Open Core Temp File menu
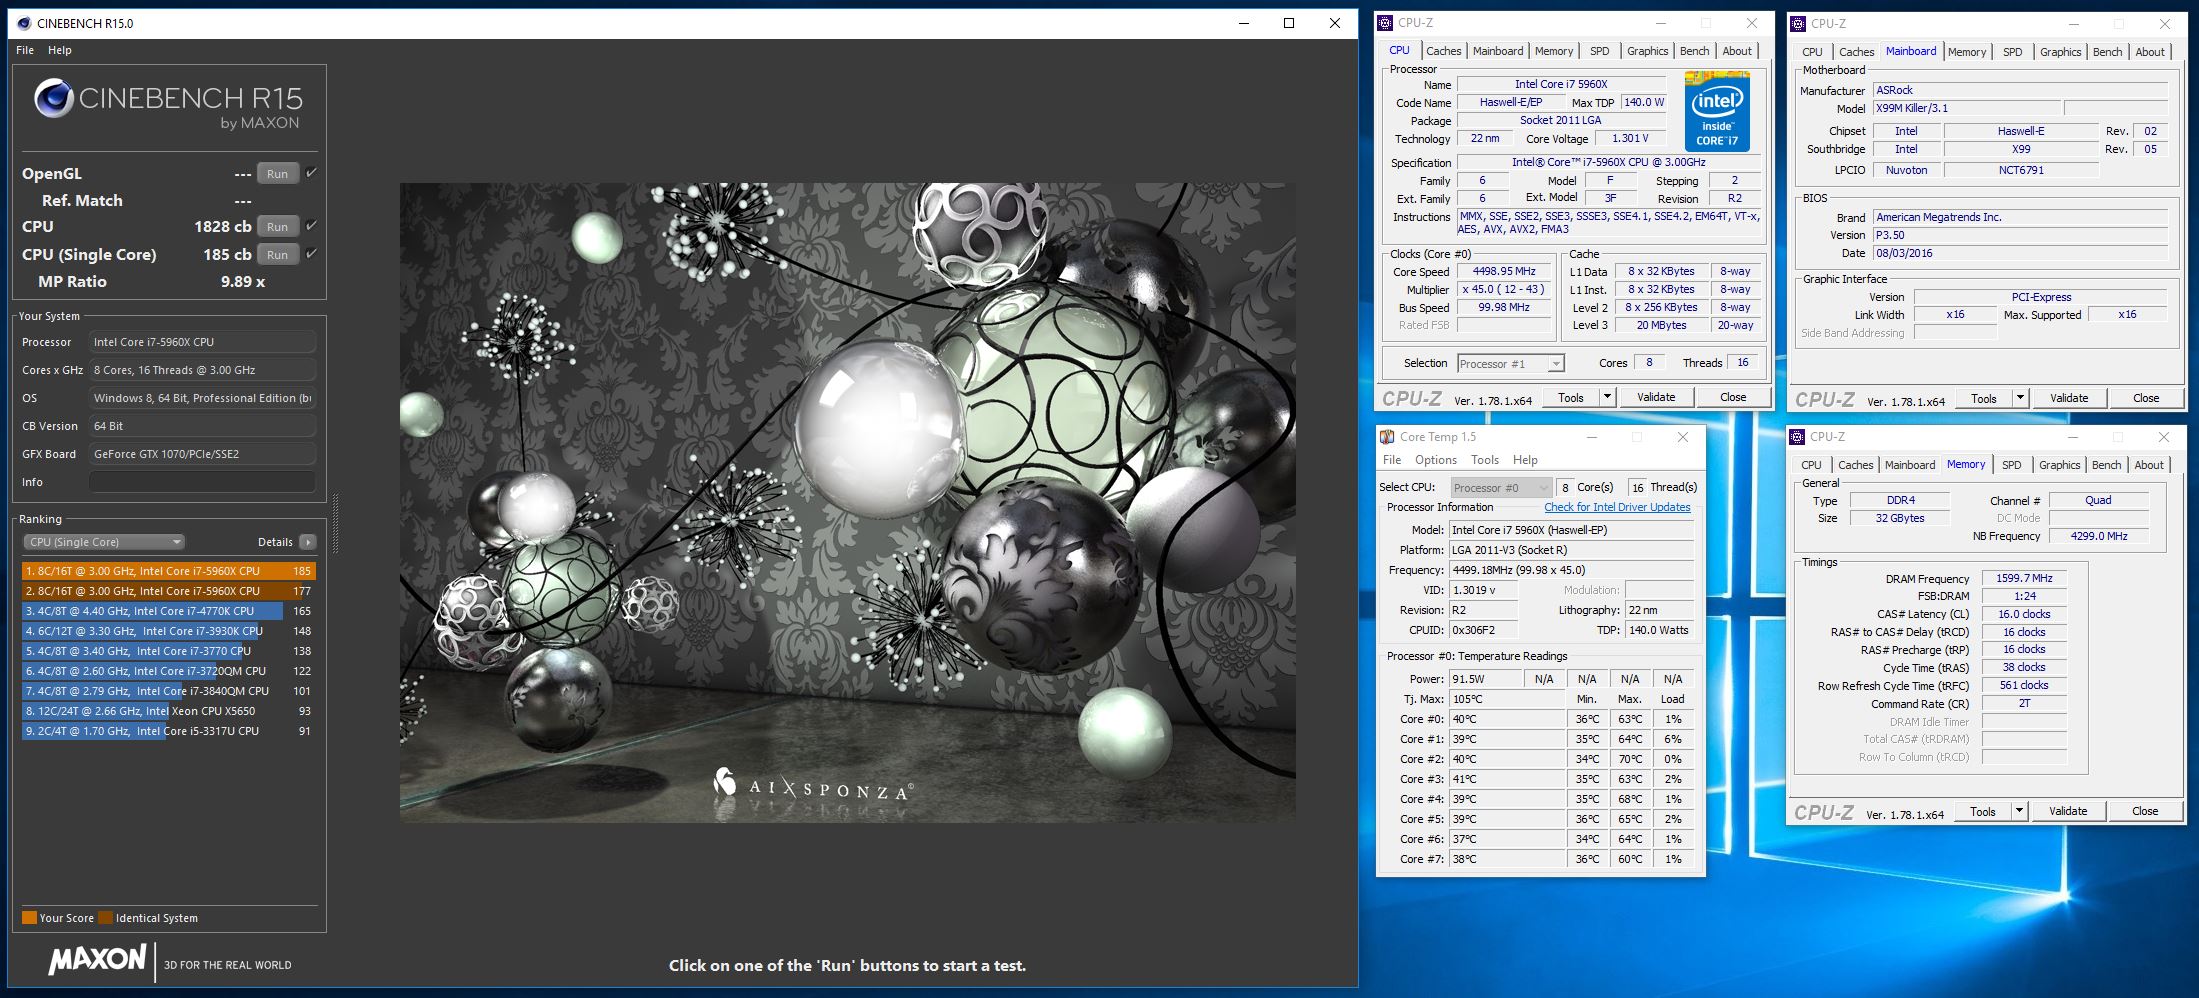The width and height of the screenshot is (2199, 998). 1392,460
